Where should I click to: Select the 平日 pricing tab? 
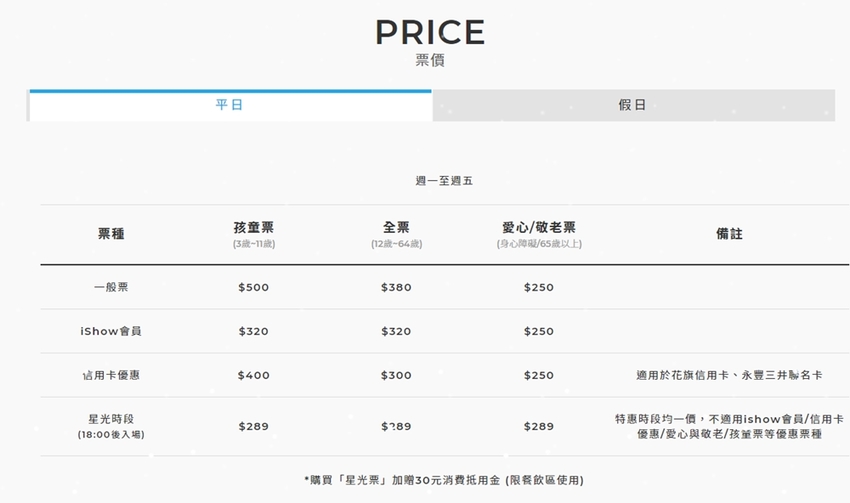(x=230, y=105)
